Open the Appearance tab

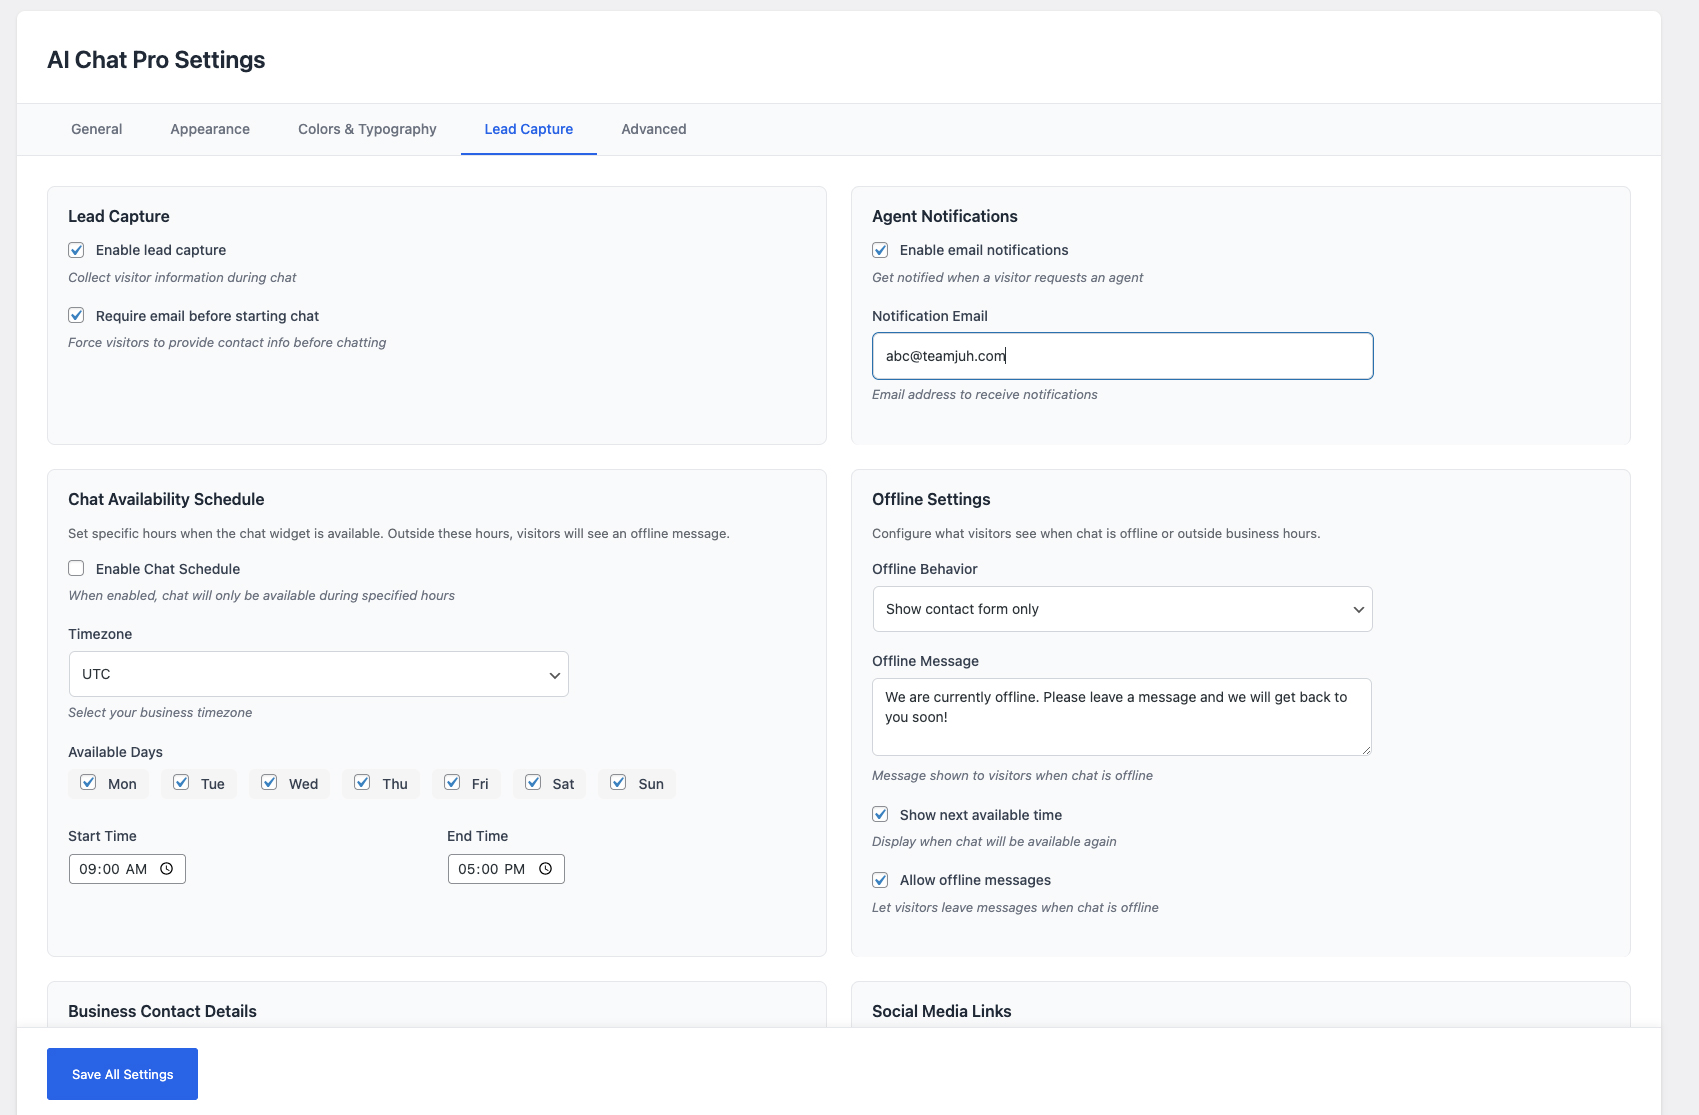point(209,129)
